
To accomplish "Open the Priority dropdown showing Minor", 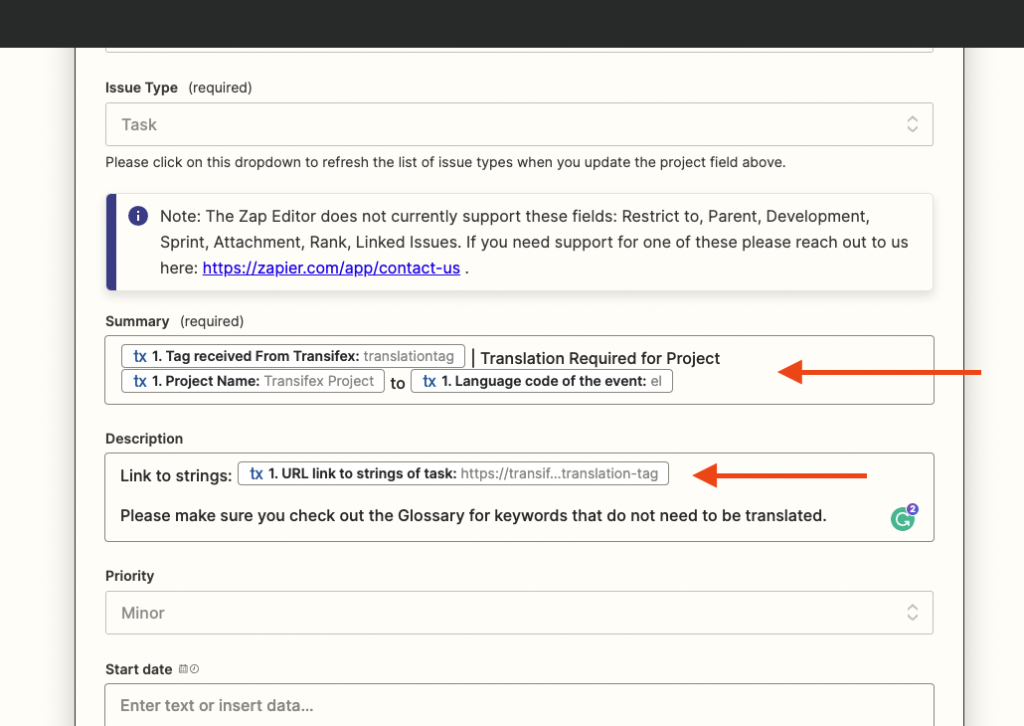I will point(519,612).
